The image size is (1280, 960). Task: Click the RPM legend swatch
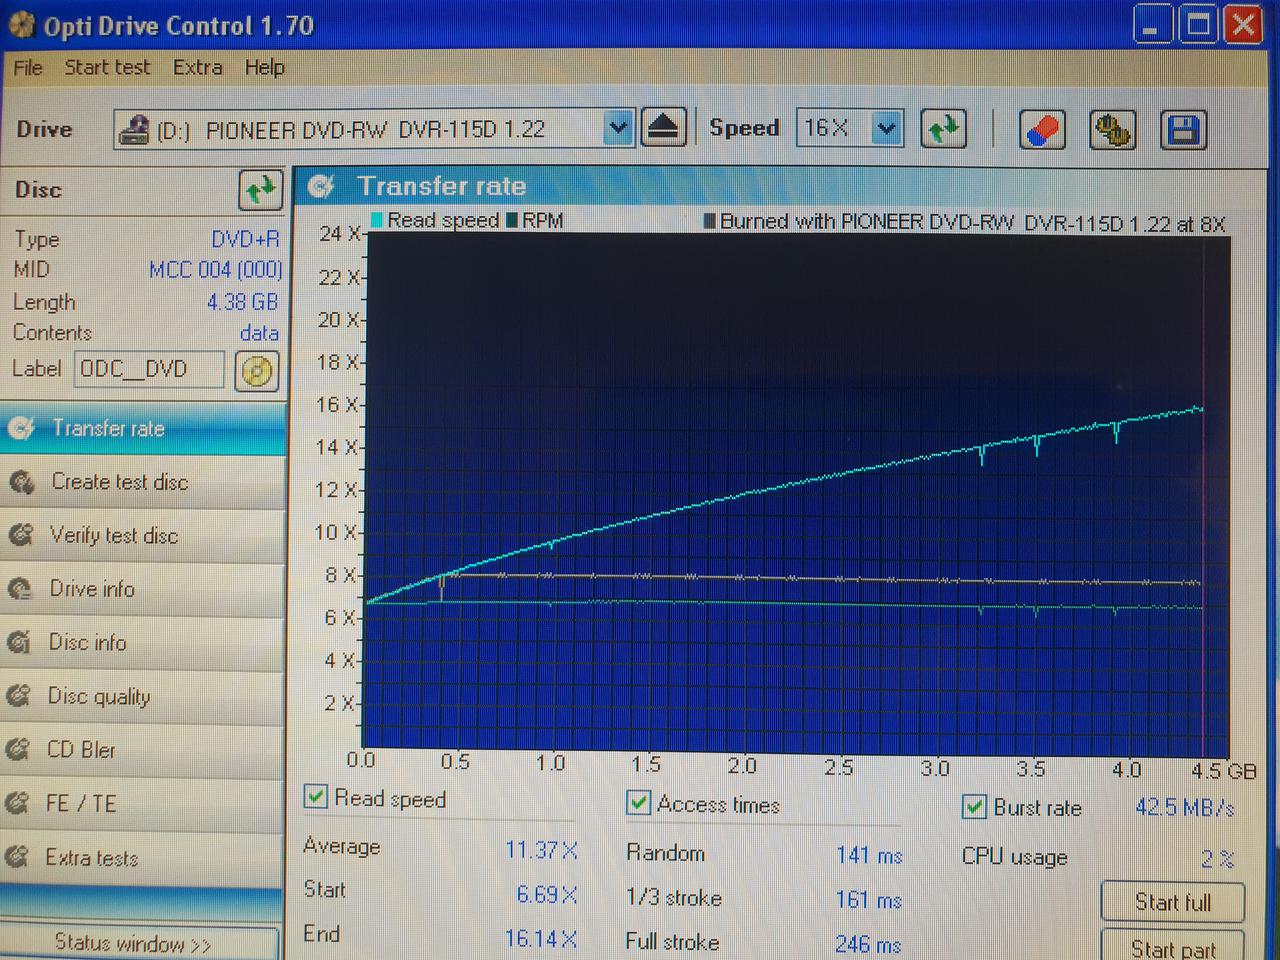[x=512, y=220]
